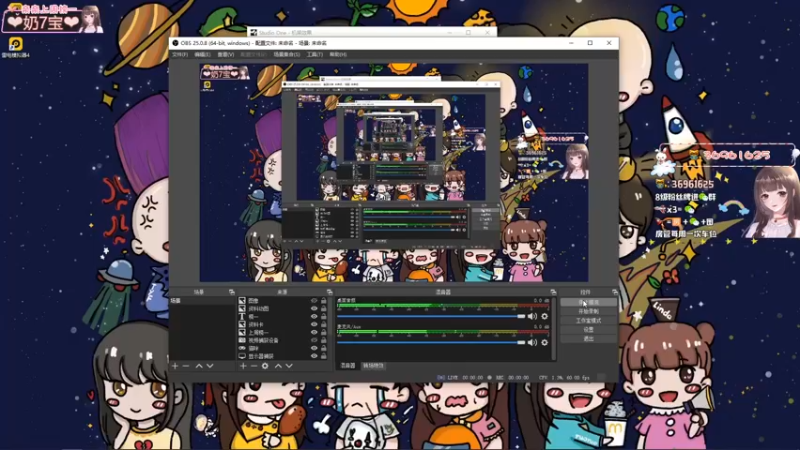
Task: Click 退出 exit button
Action: tap(588, 339)
